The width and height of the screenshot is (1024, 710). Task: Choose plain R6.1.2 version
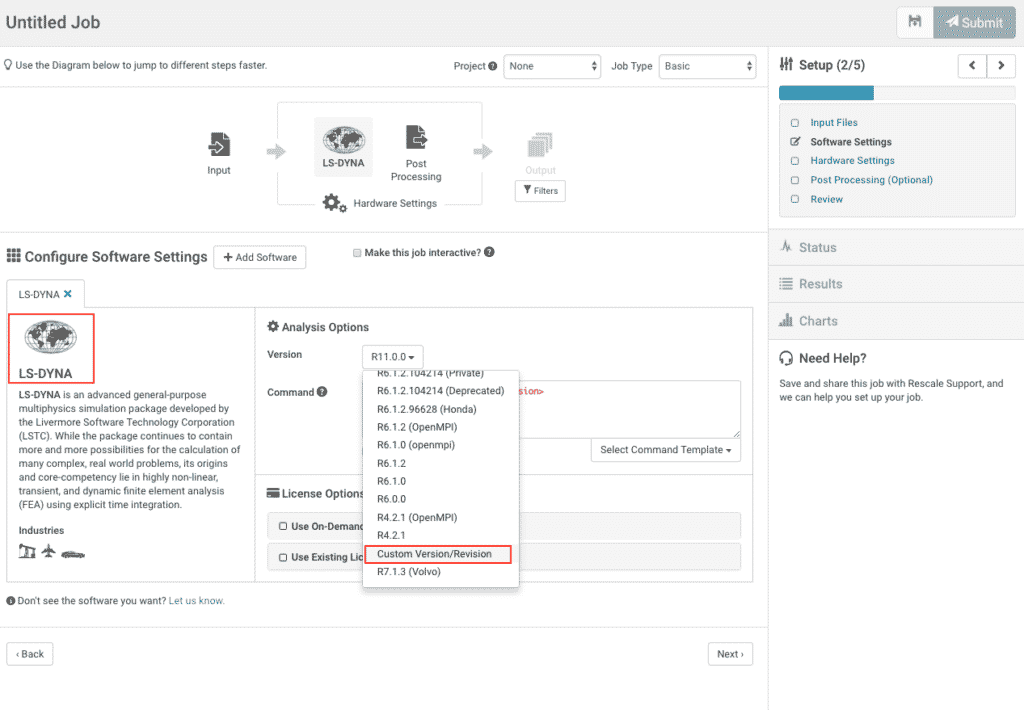click(x=440, y=463)
